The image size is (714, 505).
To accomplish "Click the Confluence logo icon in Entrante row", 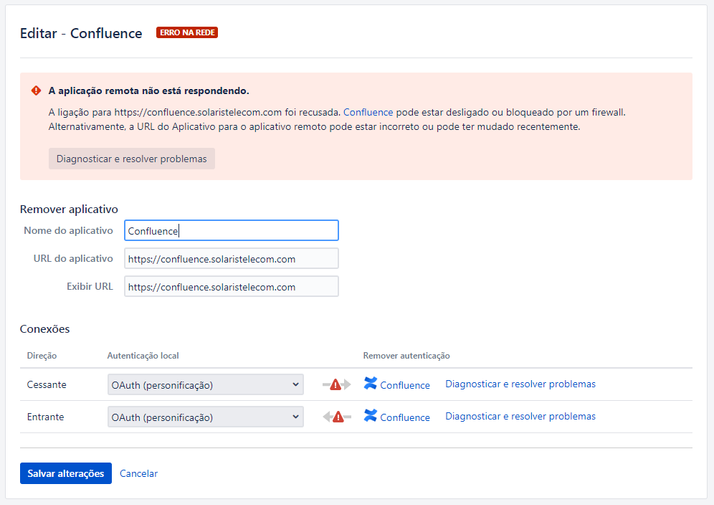I will [370, 415].
